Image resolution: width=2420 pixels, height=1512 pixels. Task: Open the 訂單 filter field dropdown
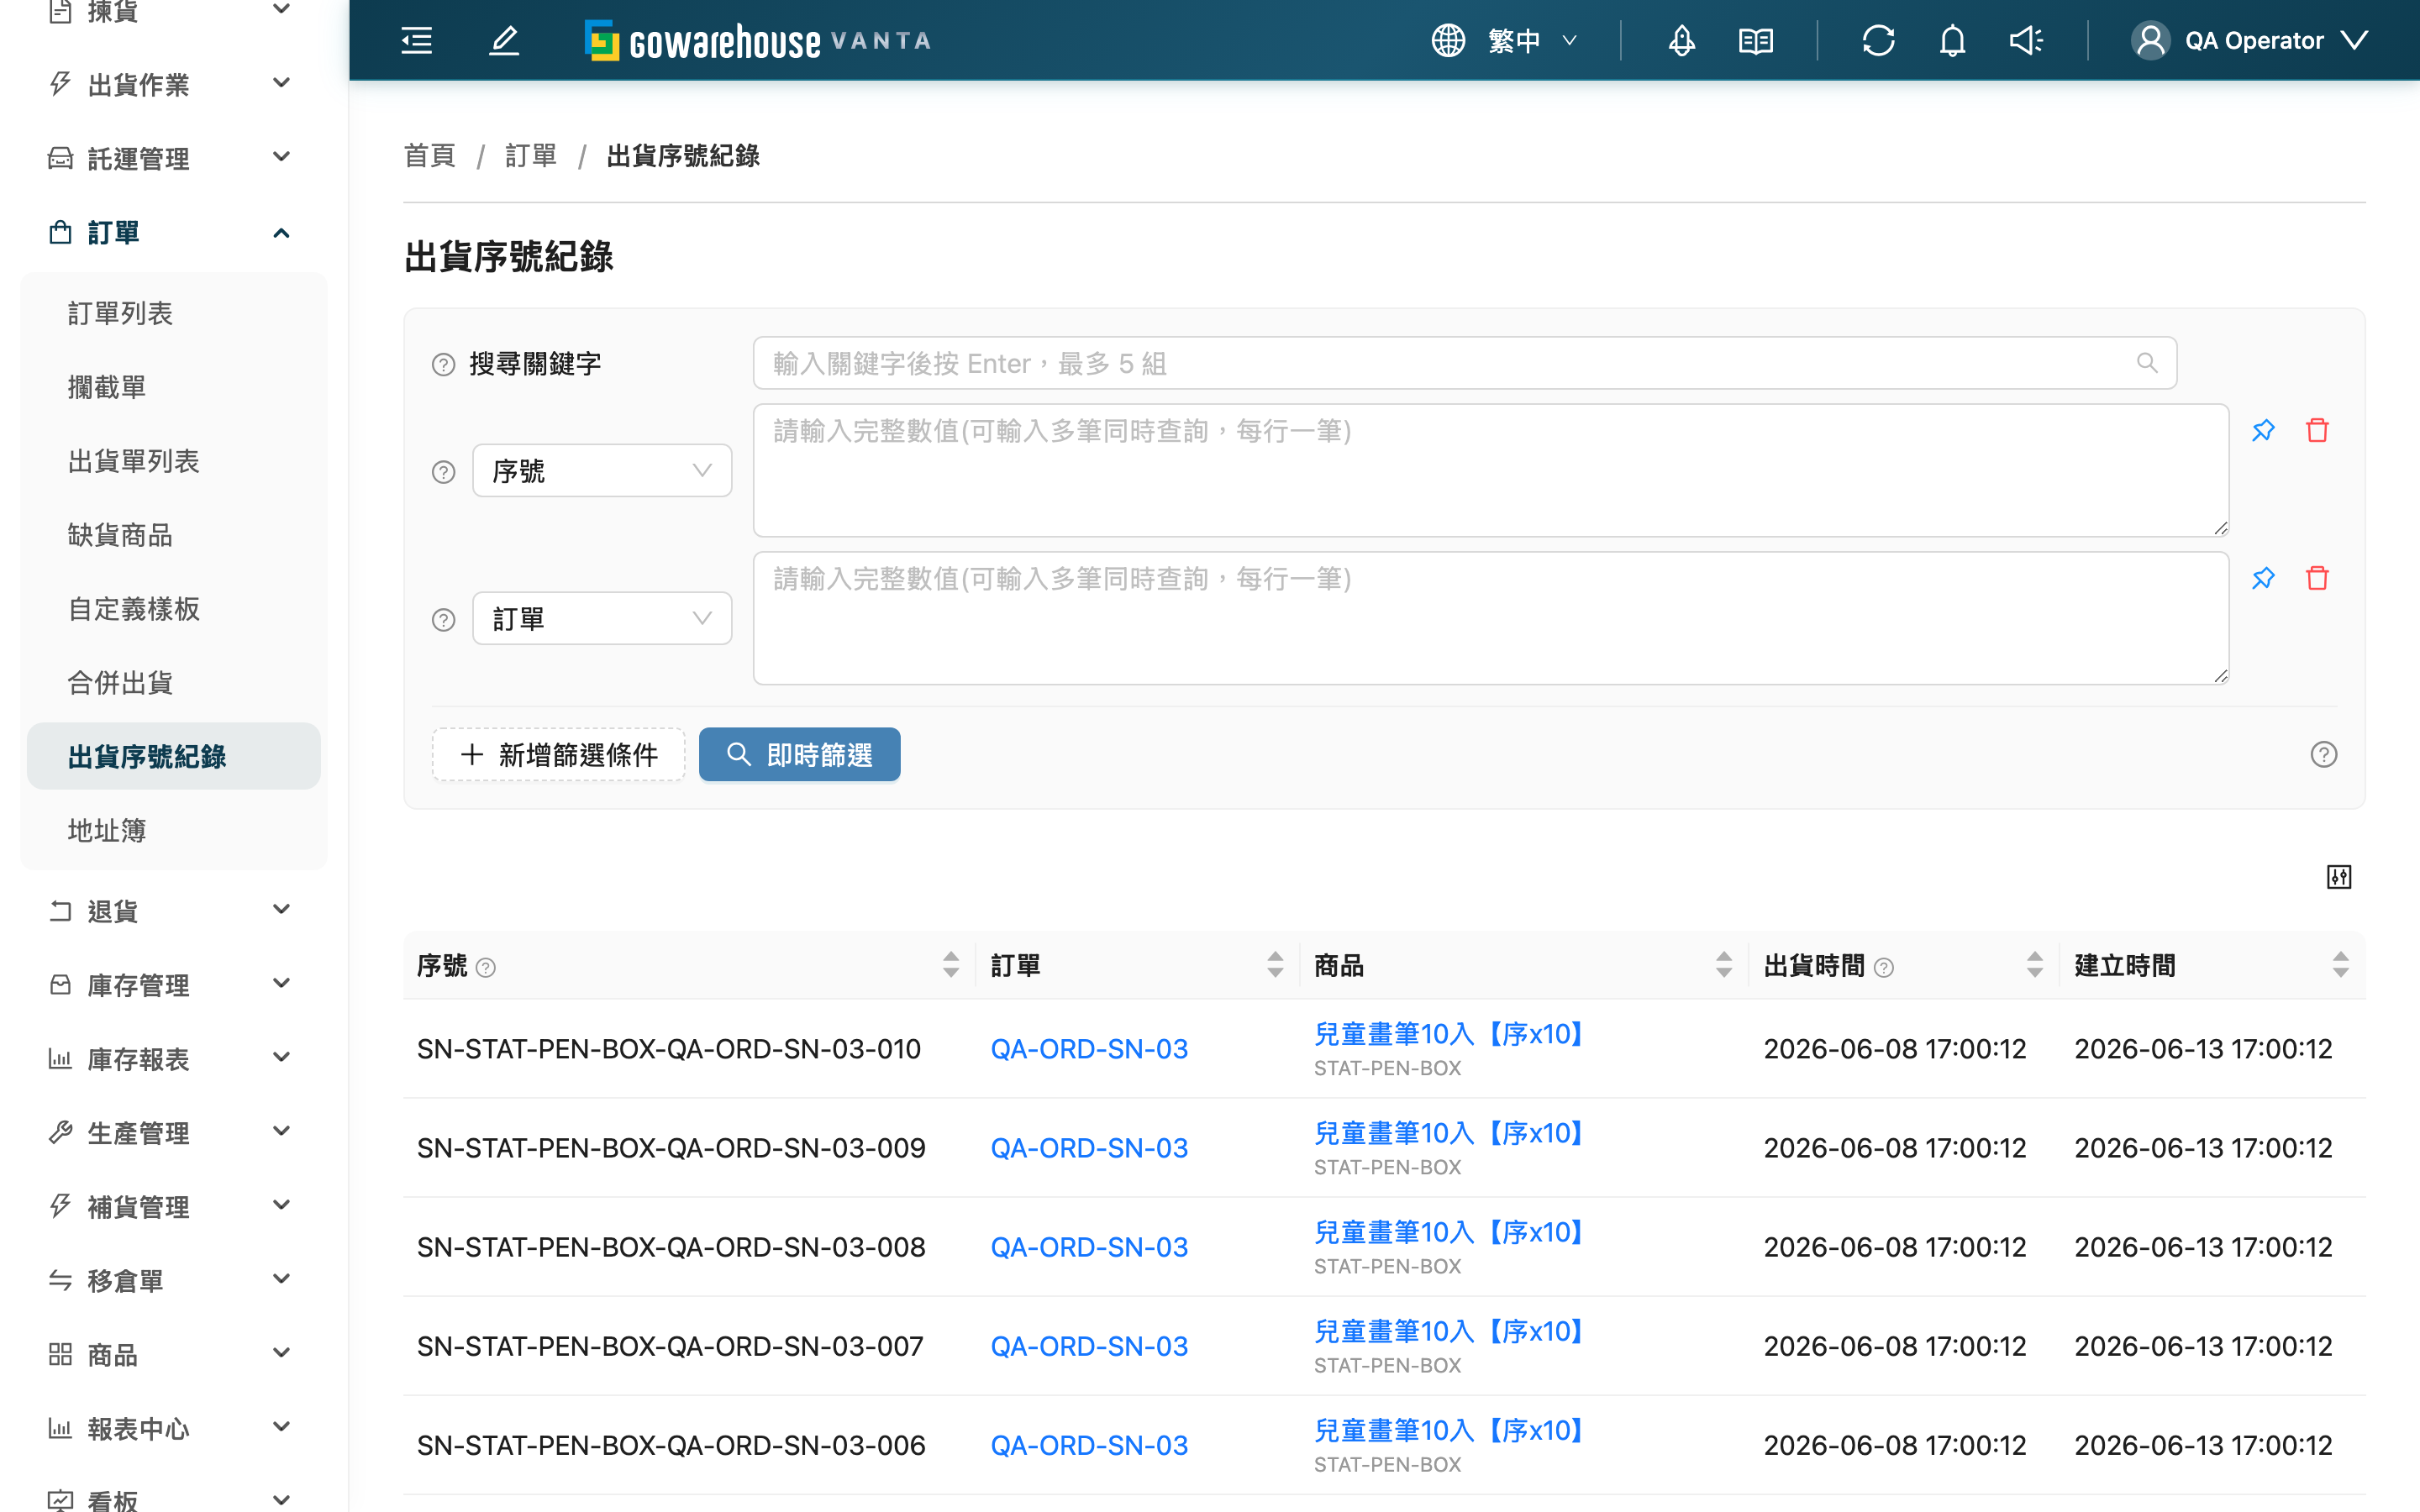tap(602, 618)
